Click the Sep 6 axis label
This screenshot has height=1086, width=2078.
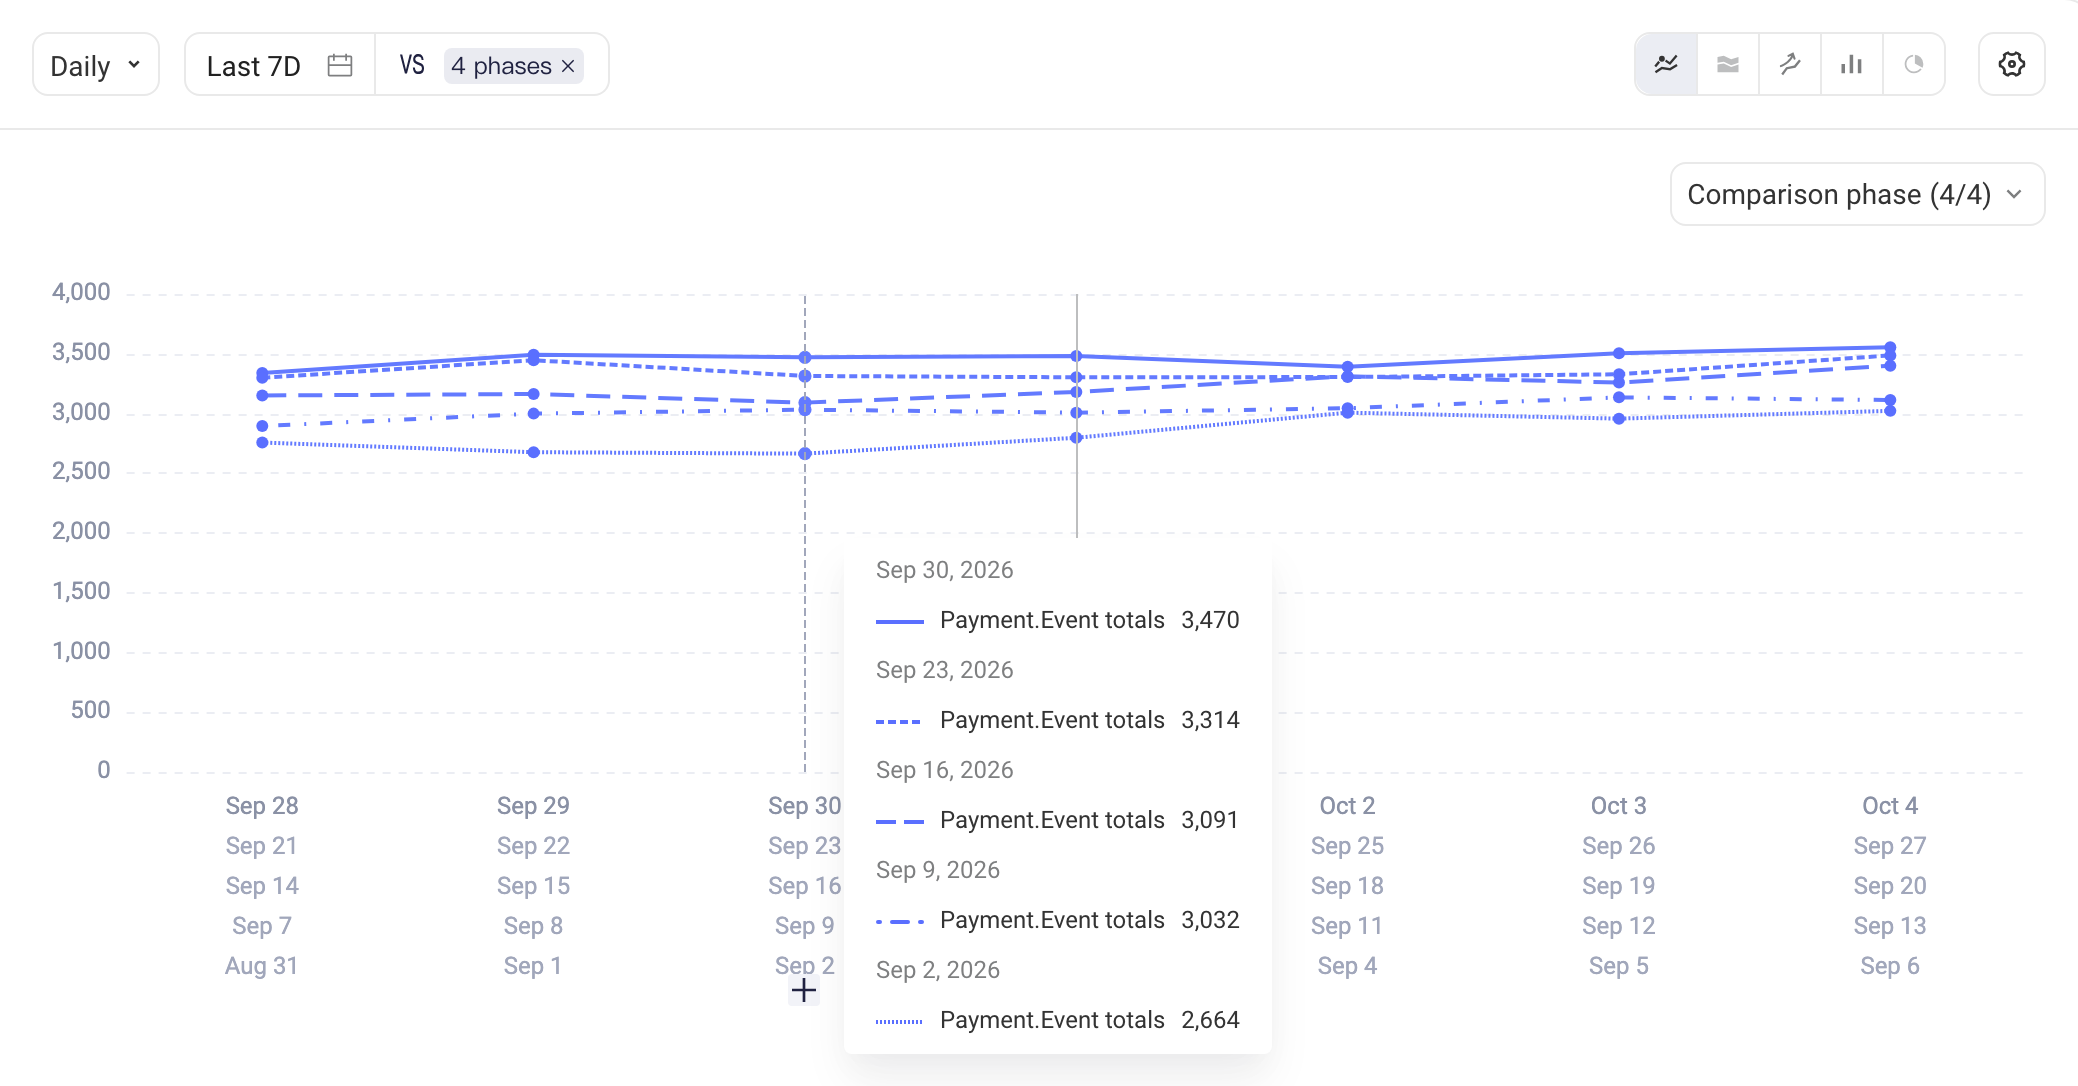[1890, 966]
